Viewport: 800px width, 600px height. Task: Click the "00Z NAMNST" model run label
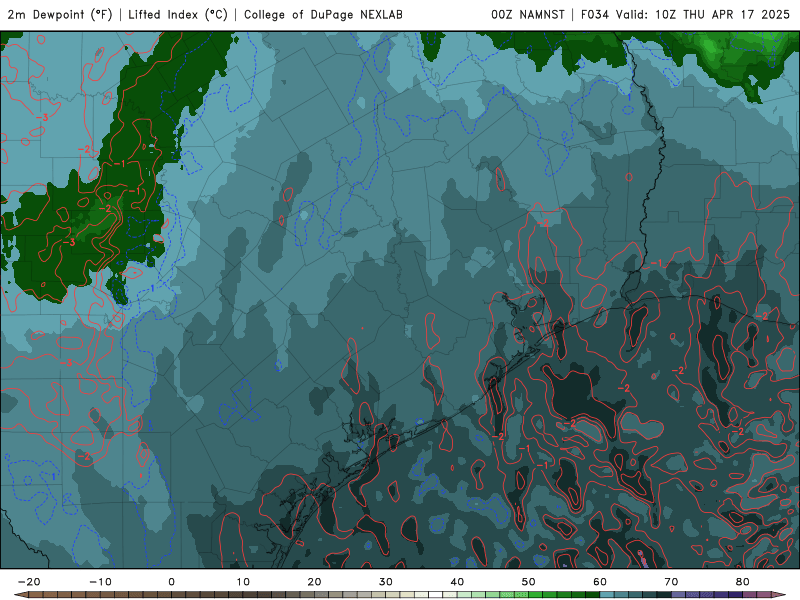pyautogui.click(x=528, y=15)
